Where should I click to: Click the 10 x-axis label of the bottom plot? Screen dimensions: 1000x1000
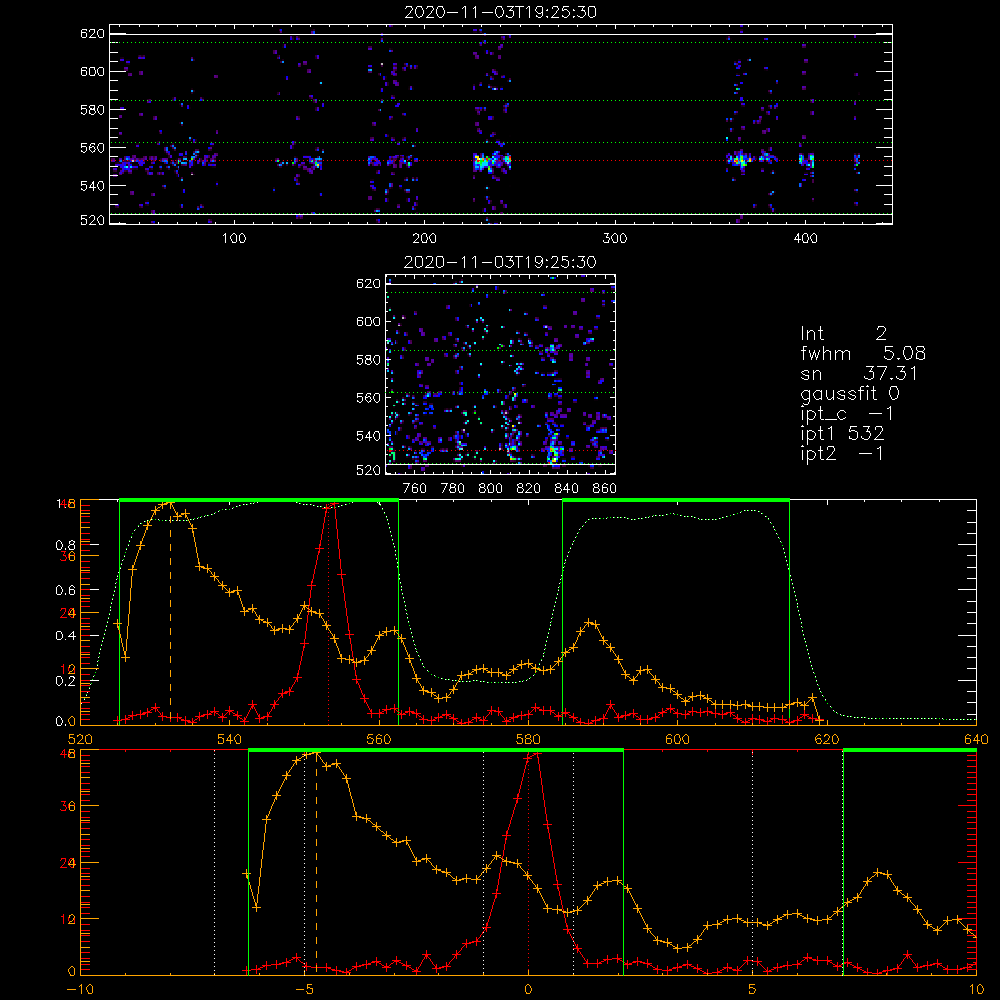coord(976,989)
